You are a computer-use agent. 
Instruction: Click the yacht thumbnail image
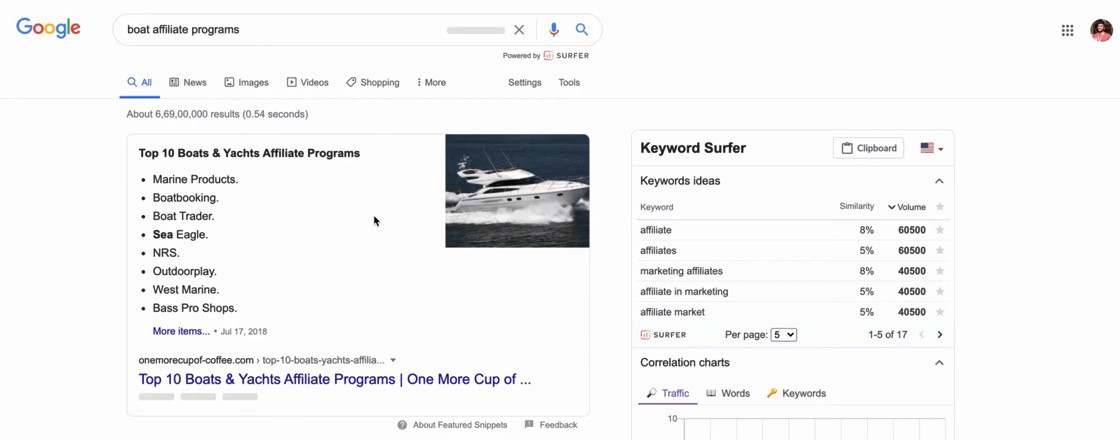pyautogui.click(x=517, y=191)
